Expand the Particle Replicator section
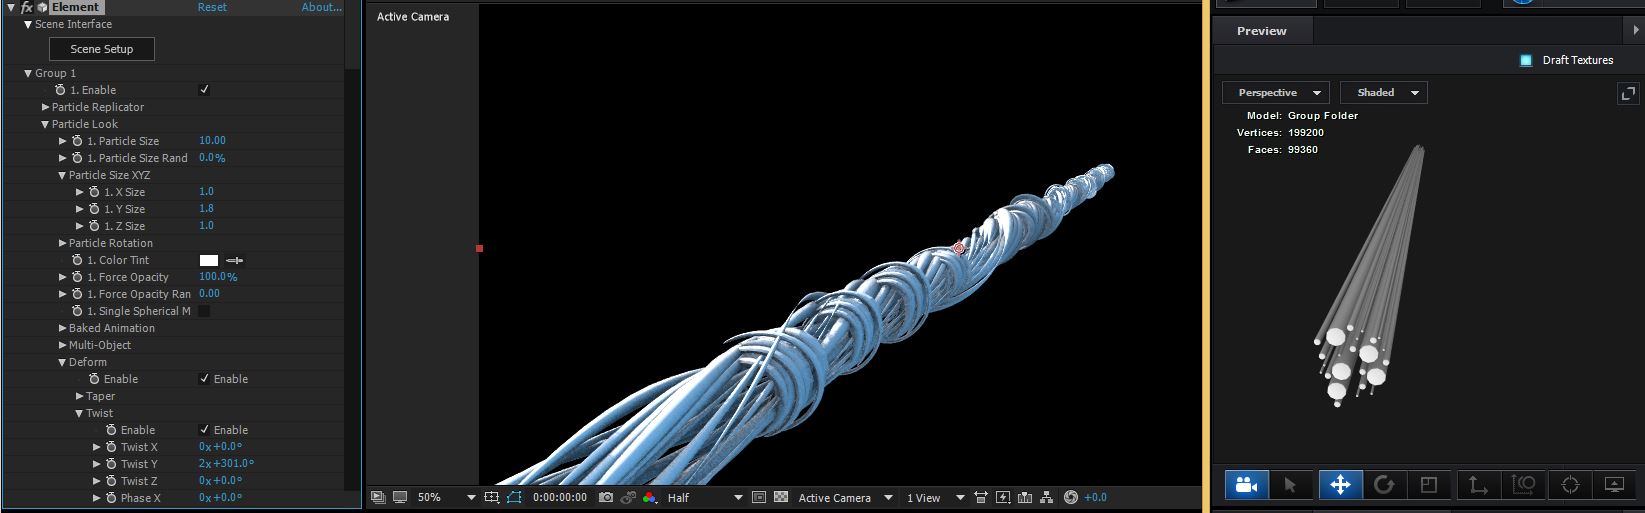Image resolution: width=1645 pixels, height=513 pixels. pyautogui.click(x=46, y=107)
